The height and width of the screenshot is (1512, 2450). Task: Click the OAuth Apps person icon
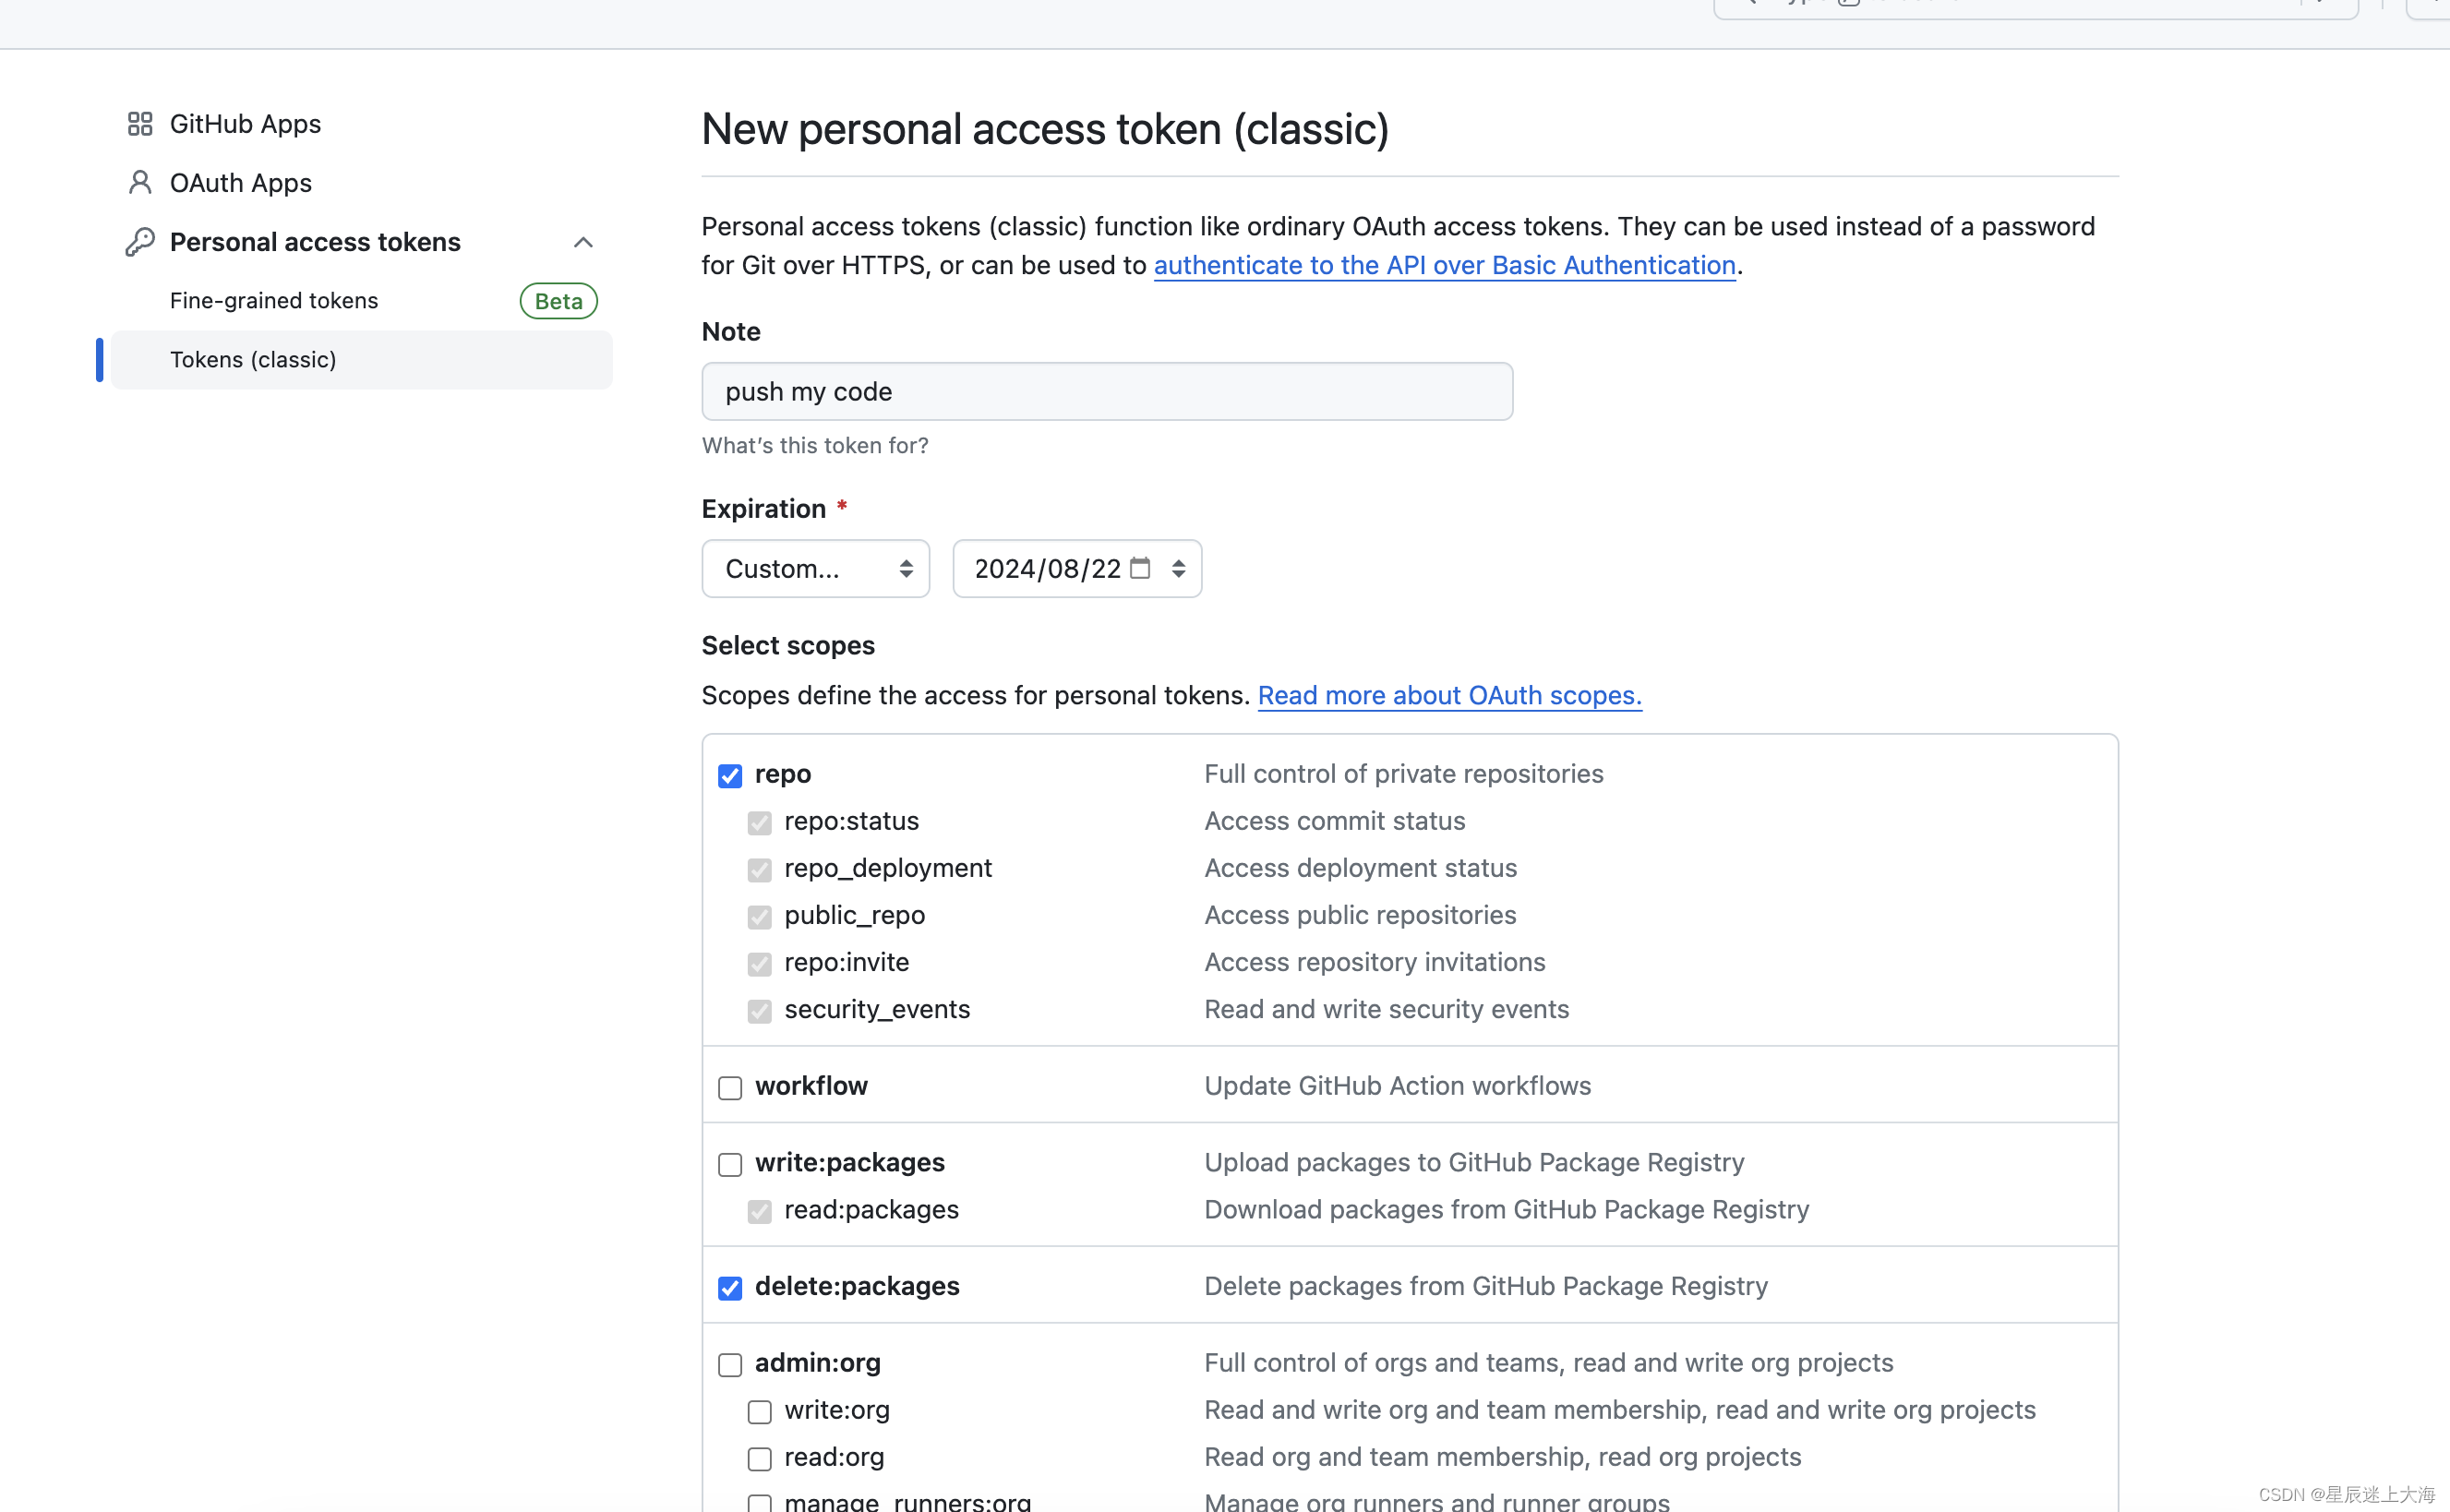point(140,183)
